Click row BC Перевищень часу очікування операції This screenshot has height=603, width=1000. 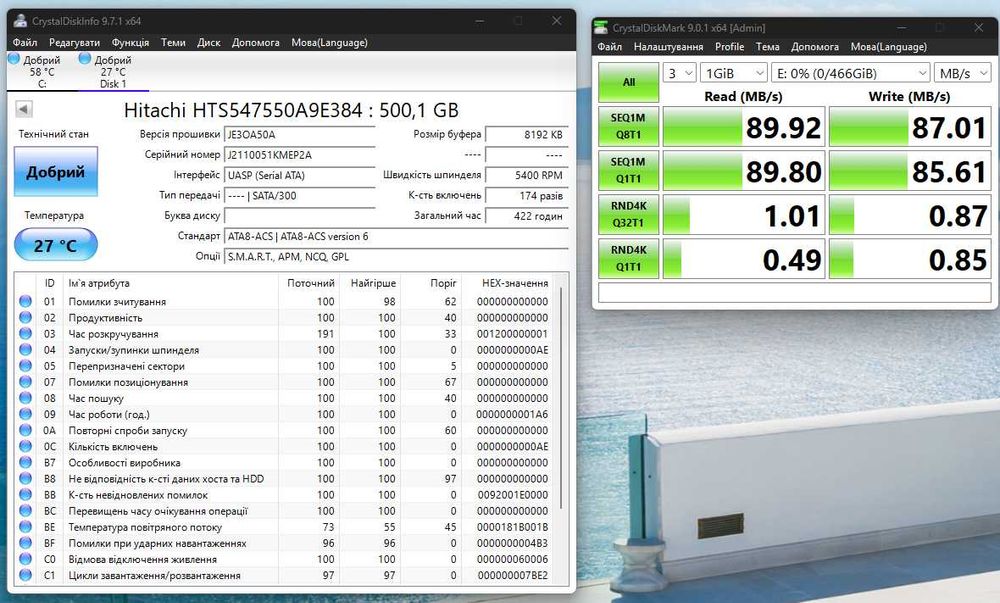point(285,511)
